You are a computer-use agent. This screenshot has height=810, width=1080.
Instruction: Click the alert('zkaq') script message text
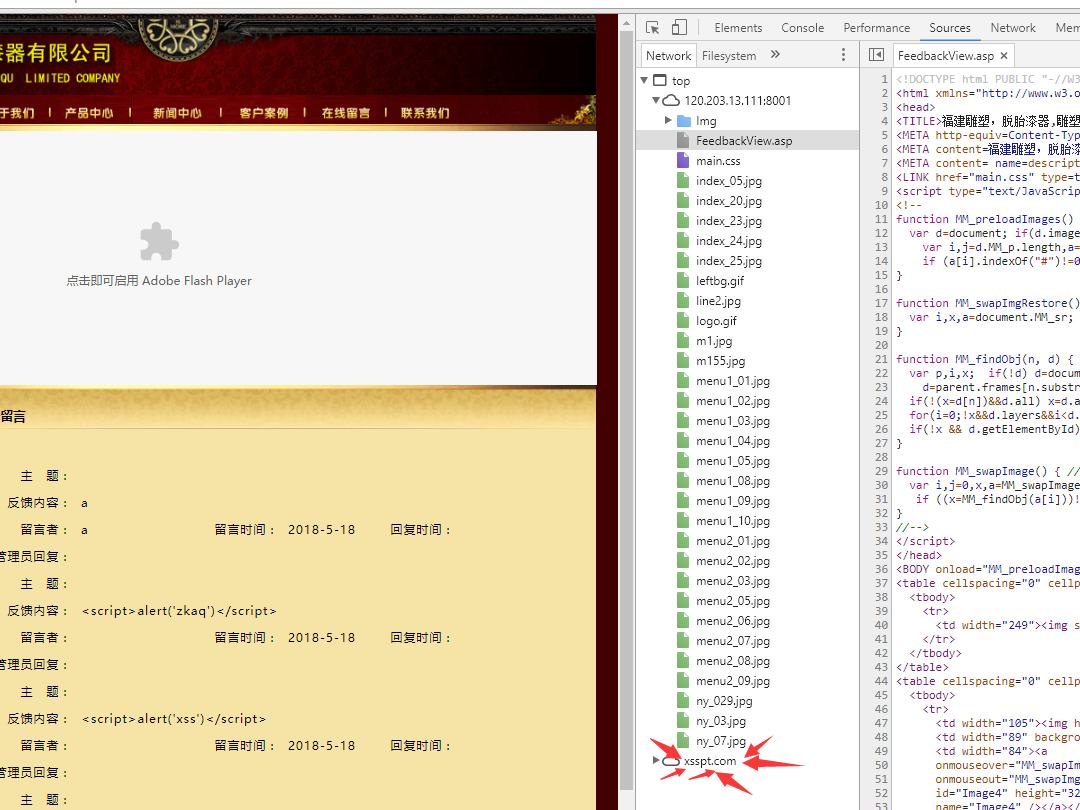pyautogui.click(x=179, y=611)
